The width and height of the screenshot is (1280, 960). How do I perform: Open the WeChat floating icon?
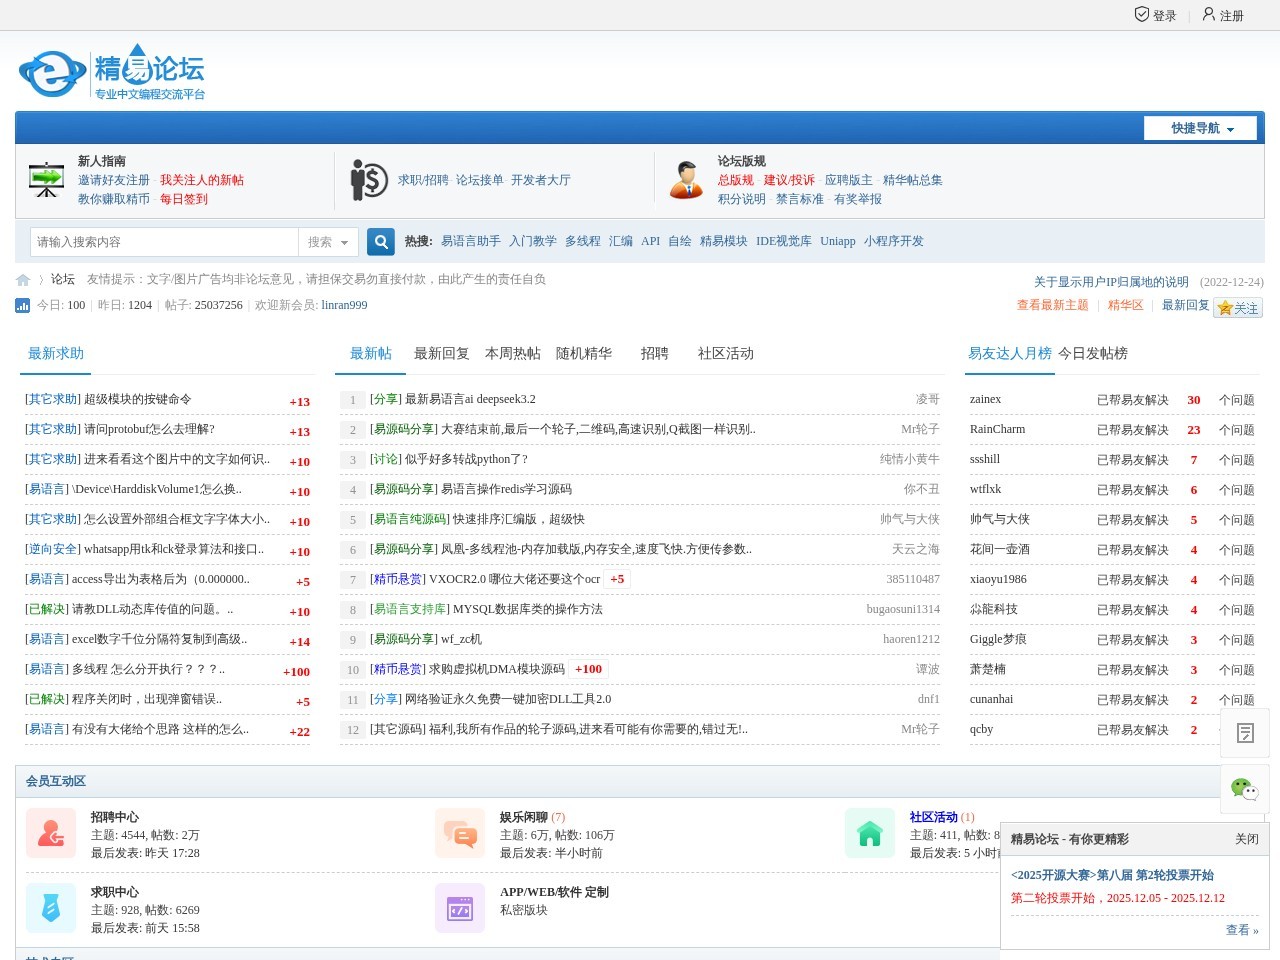click(x=1244, y=789)
